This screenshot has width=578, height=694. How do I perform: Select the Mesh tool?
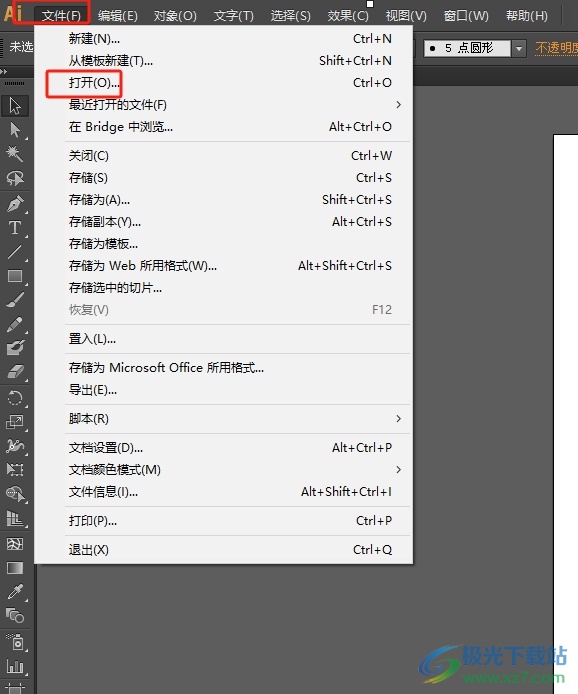[x=15, y=544]
